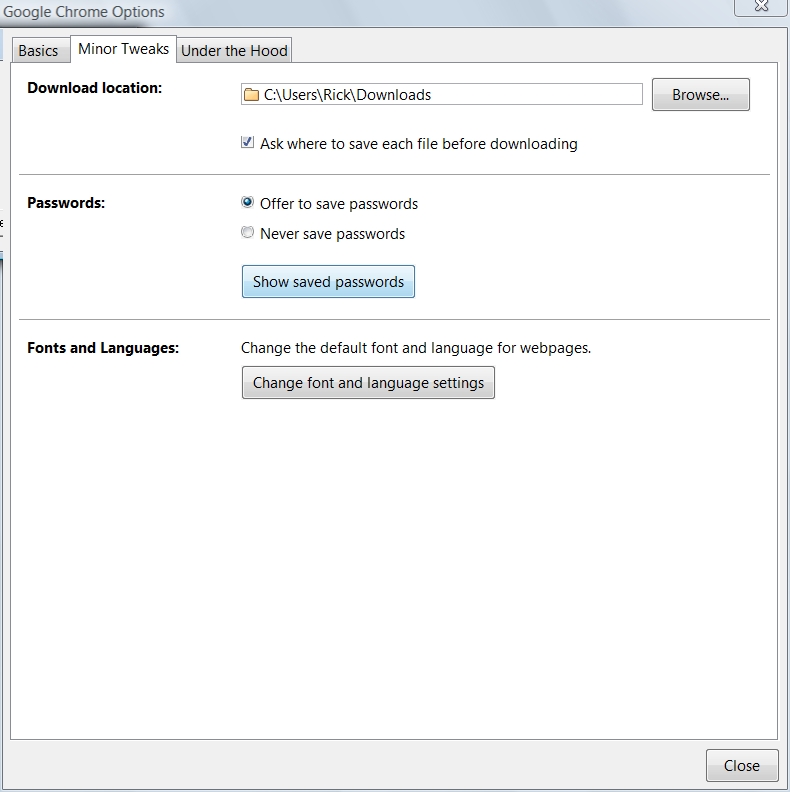This screenshot has width=790, height=792.
Task: Click the 'Download location:' heading label
Action: [x=94, y=88]
